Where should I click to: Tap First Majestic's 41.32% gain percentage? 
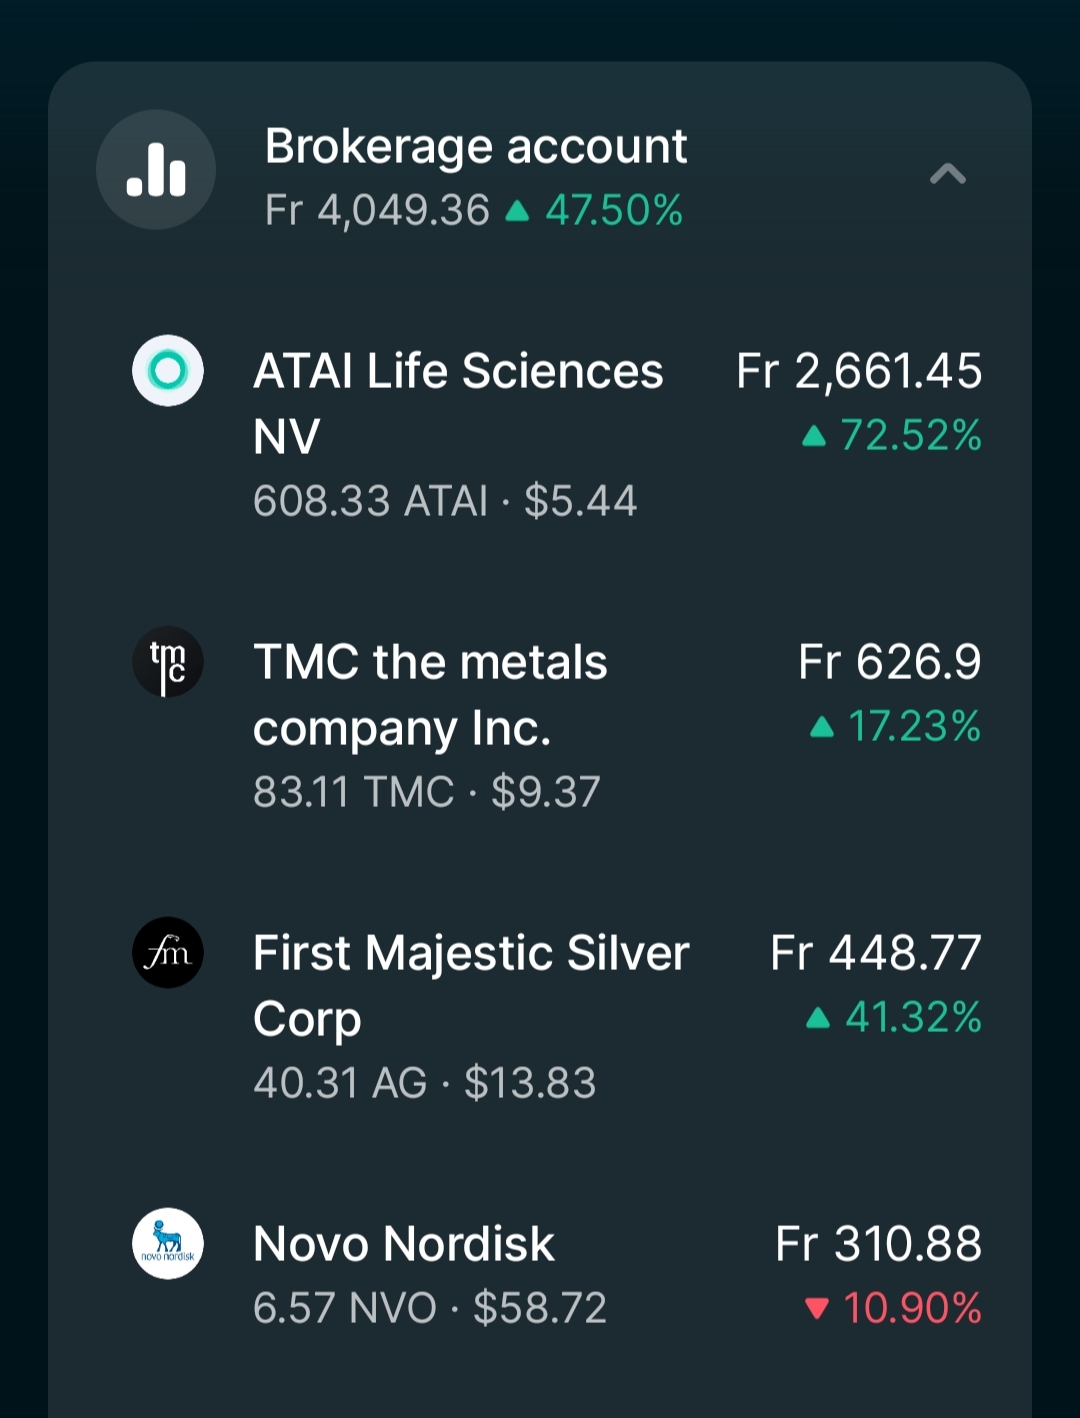click(x=895, y=1018)
